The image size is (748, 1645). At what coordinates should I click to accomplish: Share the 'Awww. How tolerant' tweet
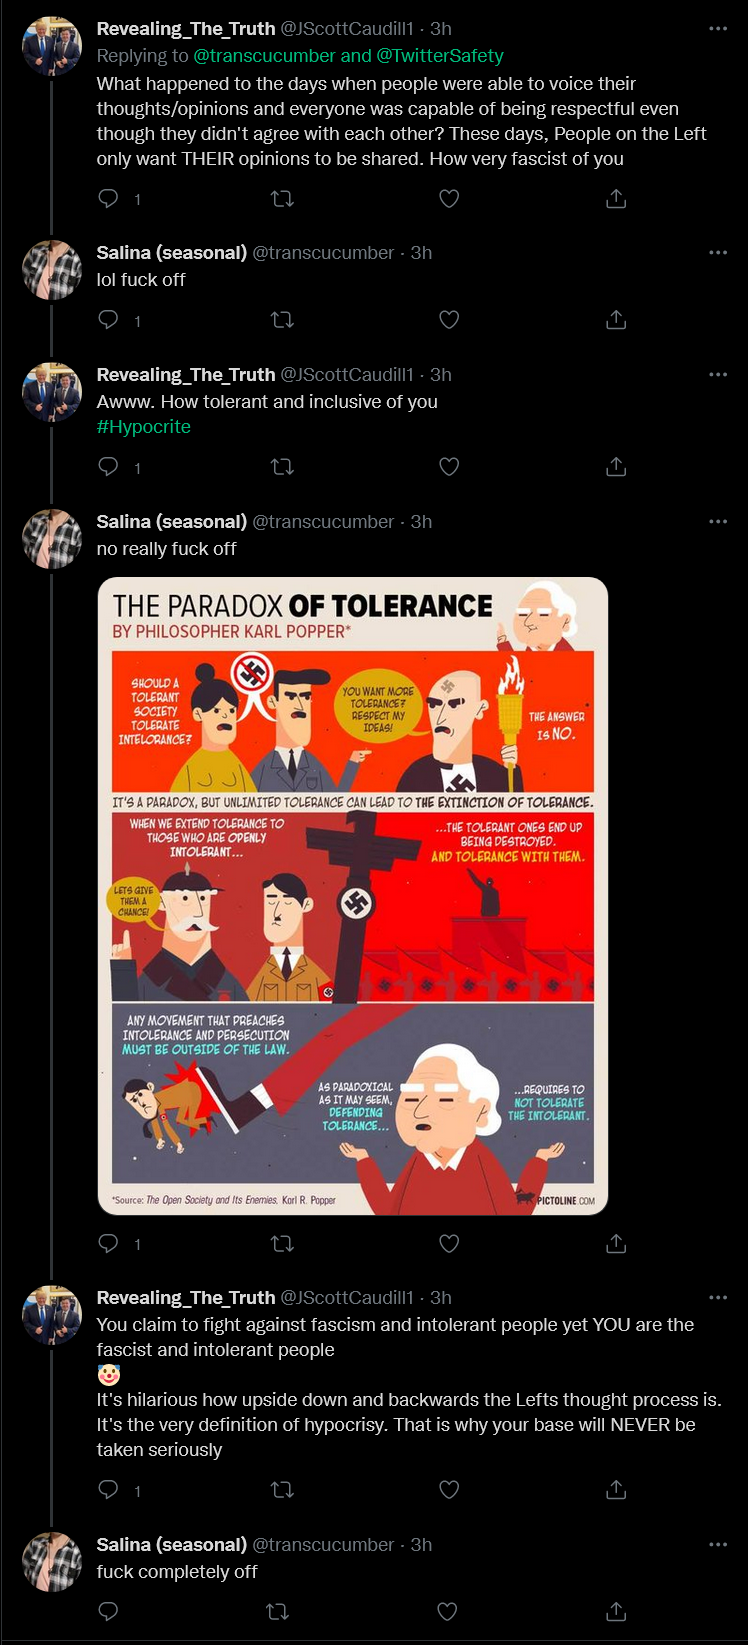point(616,467)
